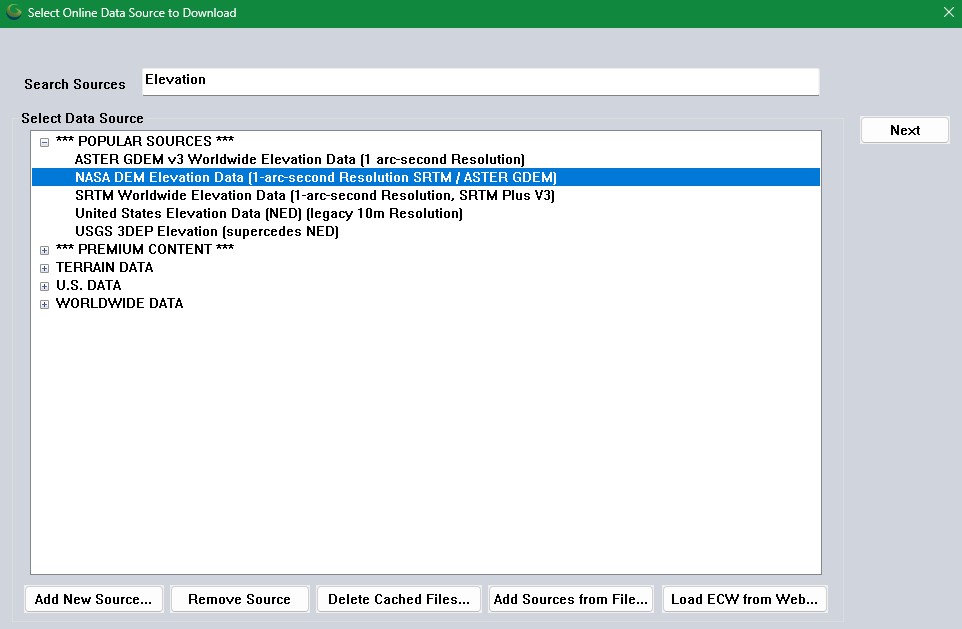
Task: Focus the Search Sources input field
Action: [x=480, y=82]
